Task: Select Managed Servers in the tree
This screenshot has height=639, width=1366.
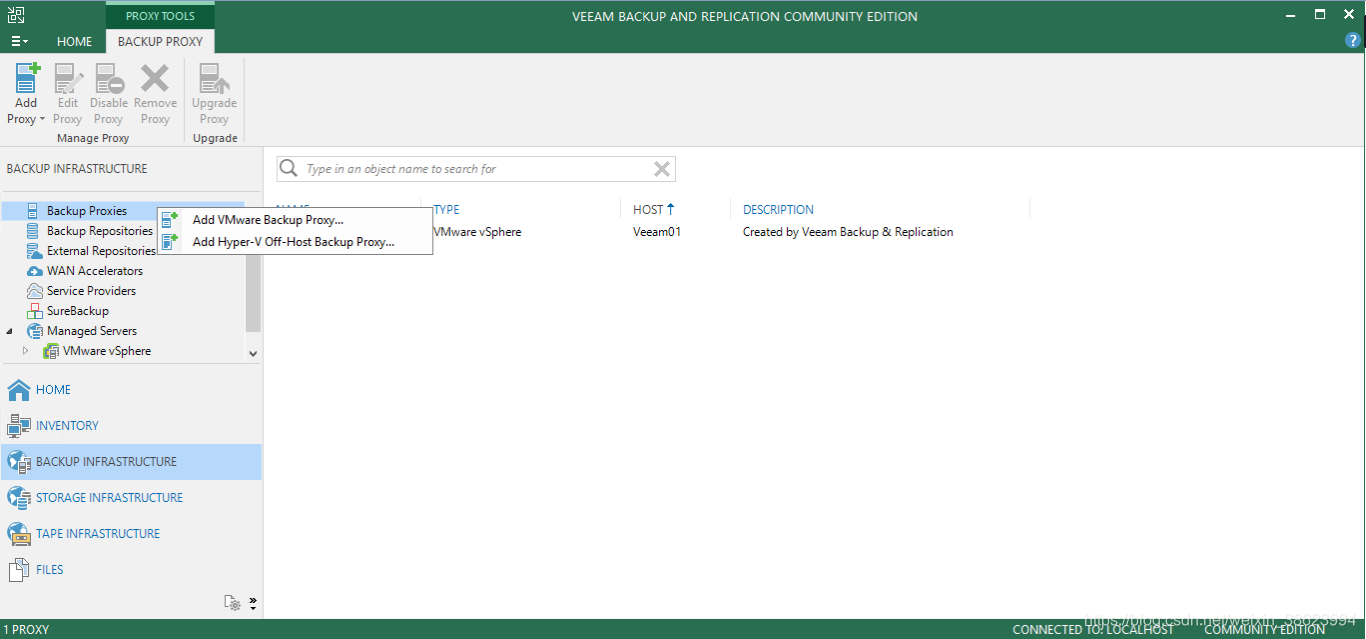Action: point(92,331)
